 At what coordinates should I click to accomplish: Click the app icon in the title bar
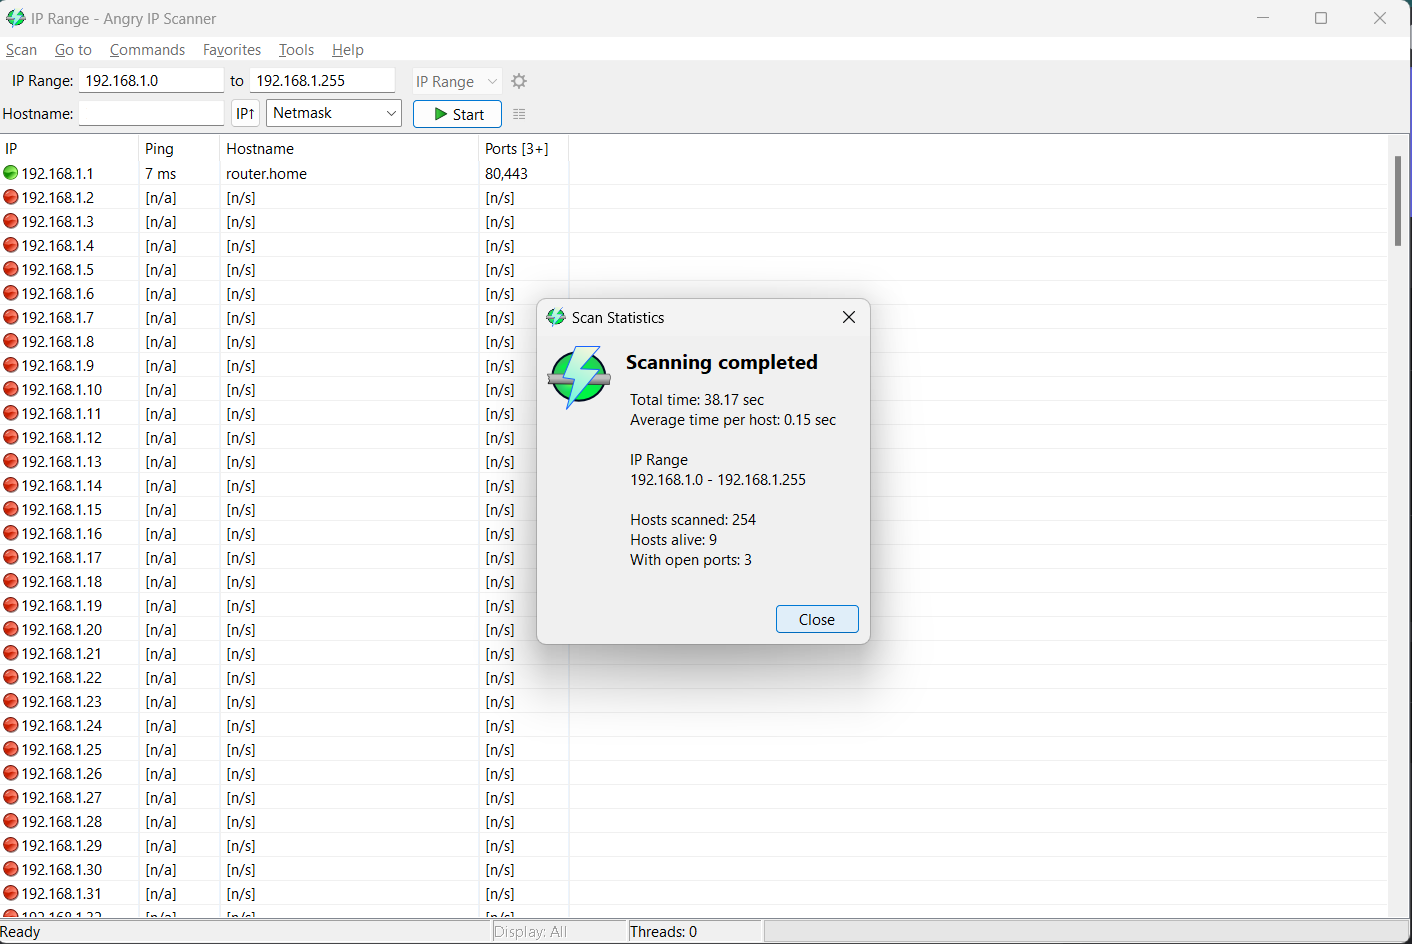[15, 18]
